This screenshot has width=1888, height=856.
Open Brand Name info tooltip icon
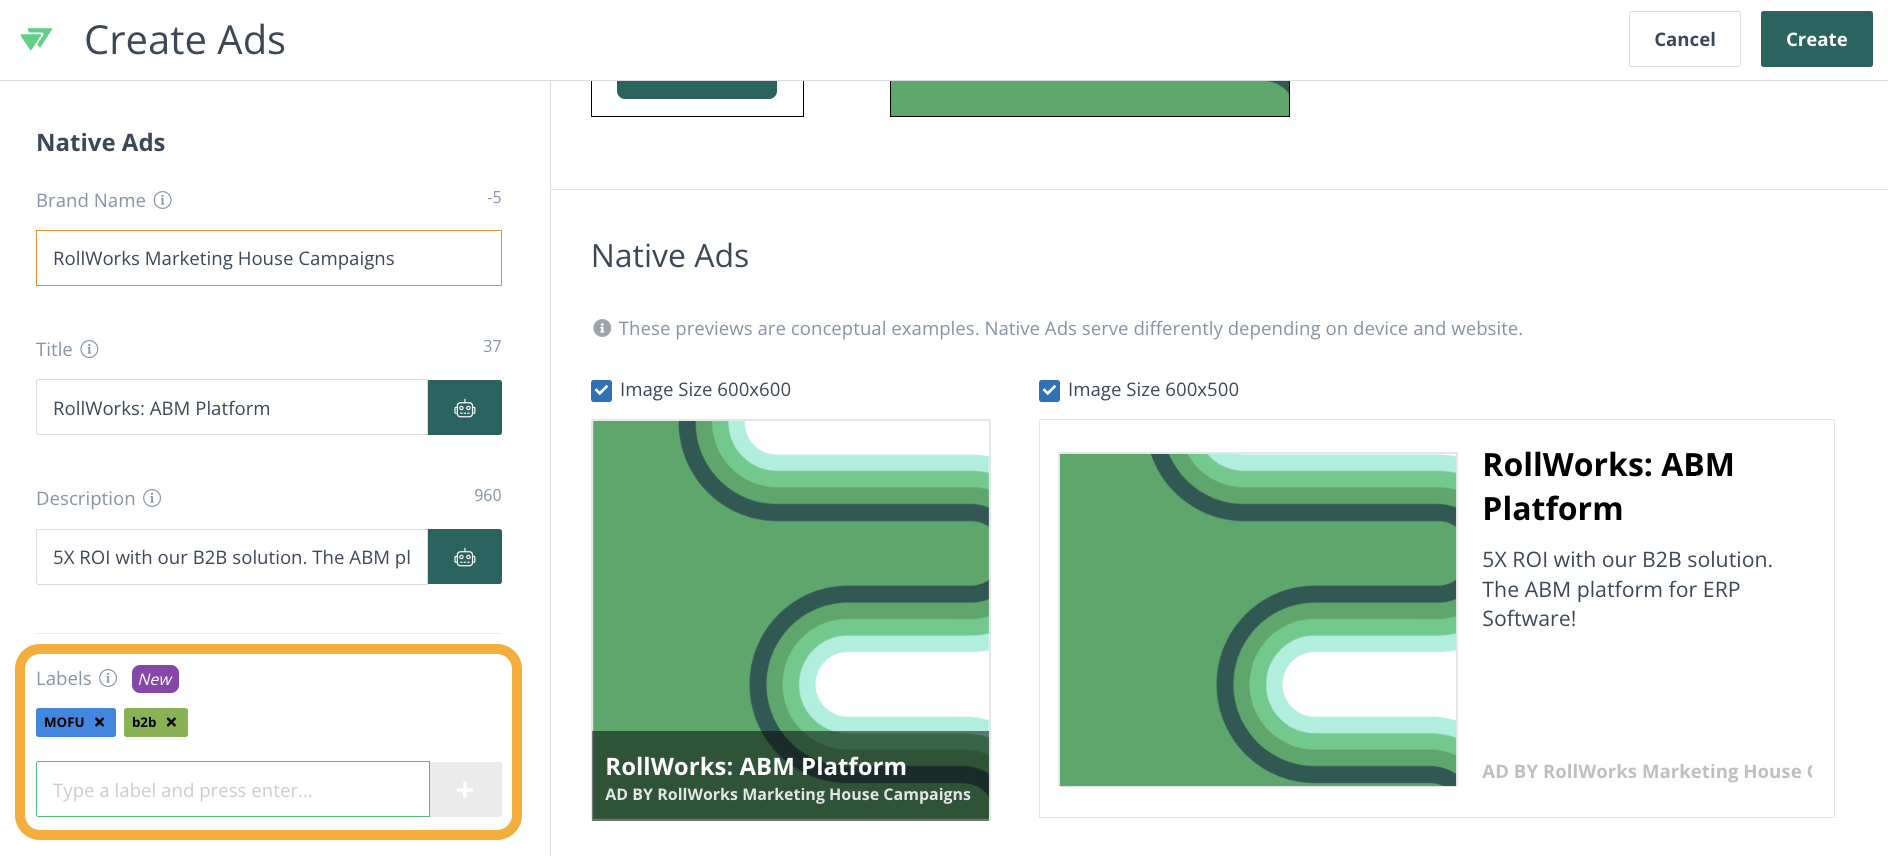163,200
